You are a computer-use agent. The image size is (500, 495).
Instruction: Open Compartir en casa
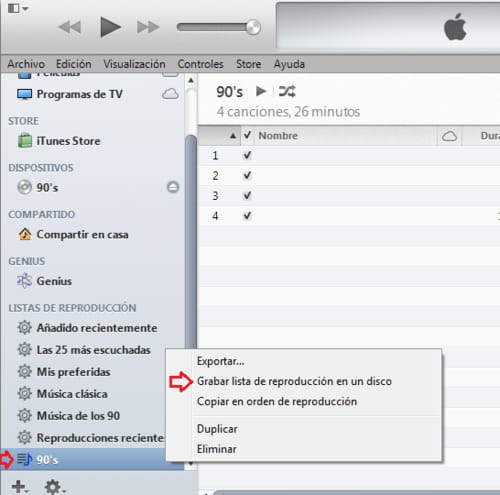click(x=82, y=234)
